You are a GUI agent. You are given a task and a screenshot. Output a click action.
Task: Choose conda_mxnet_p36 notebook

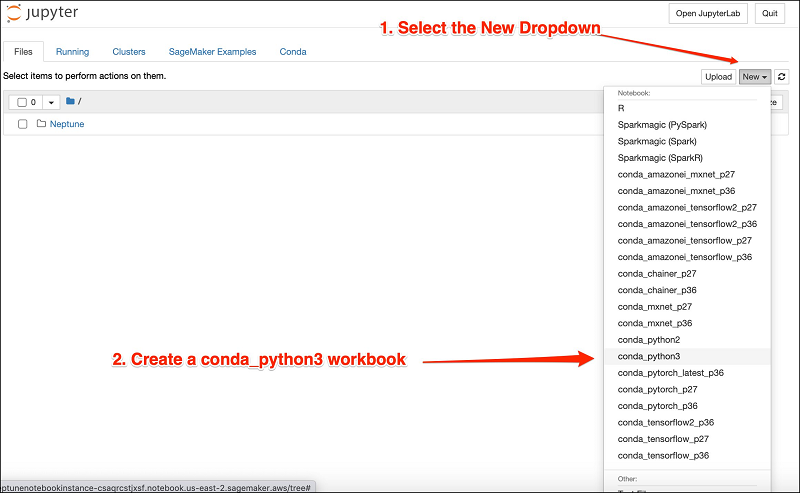pyautogui.click(x=687, y=323)
